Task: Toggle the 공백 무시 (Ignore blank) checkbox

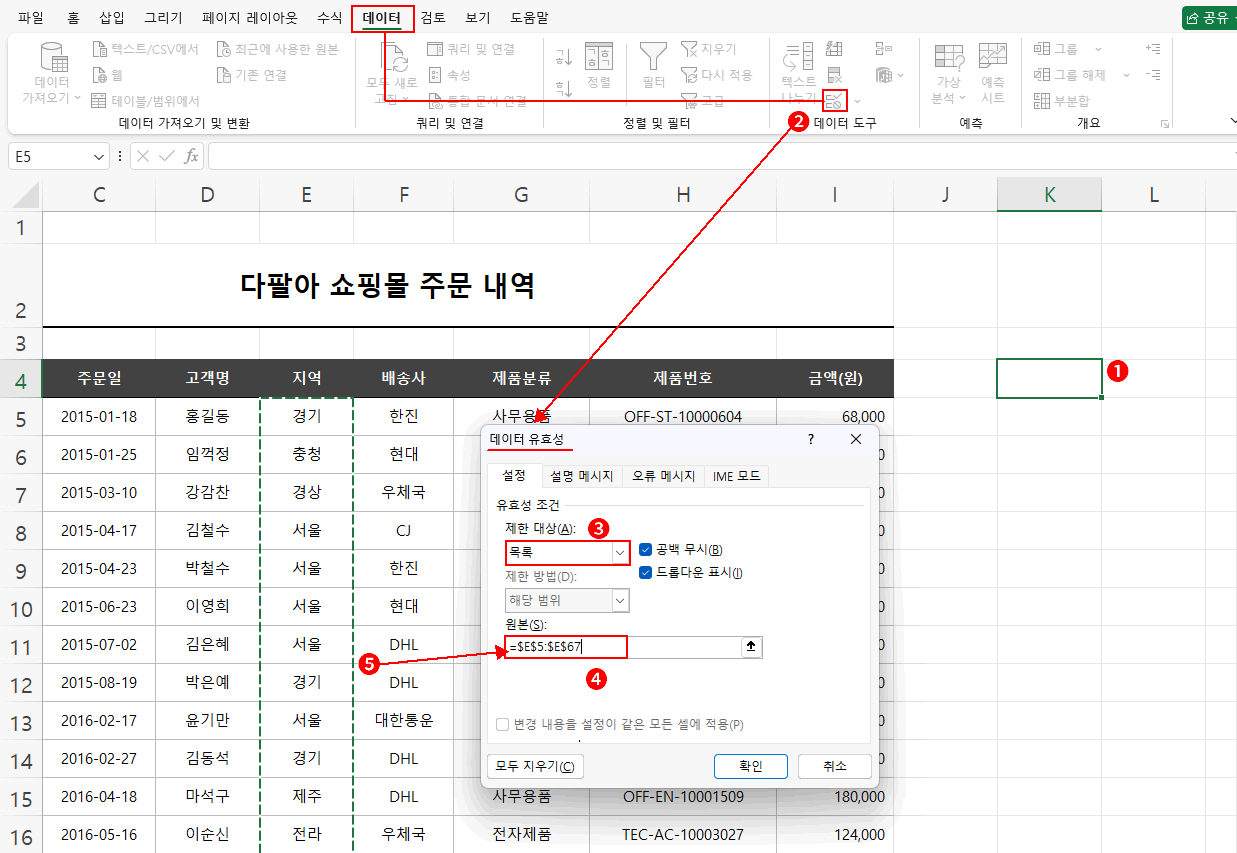Action: (645, 549)
